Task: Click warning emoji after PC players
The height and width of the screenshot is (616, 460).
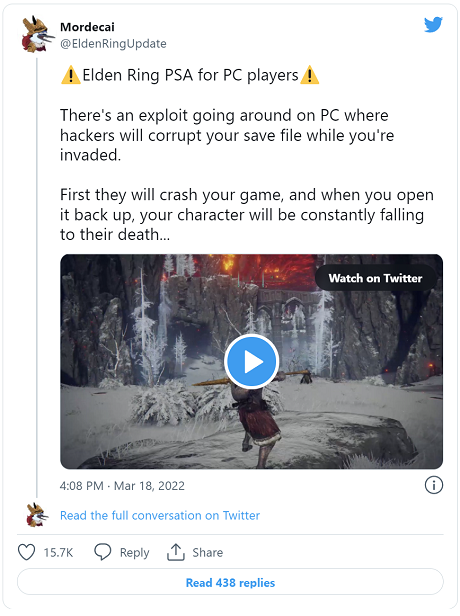Action: click(x=310, y=75)
